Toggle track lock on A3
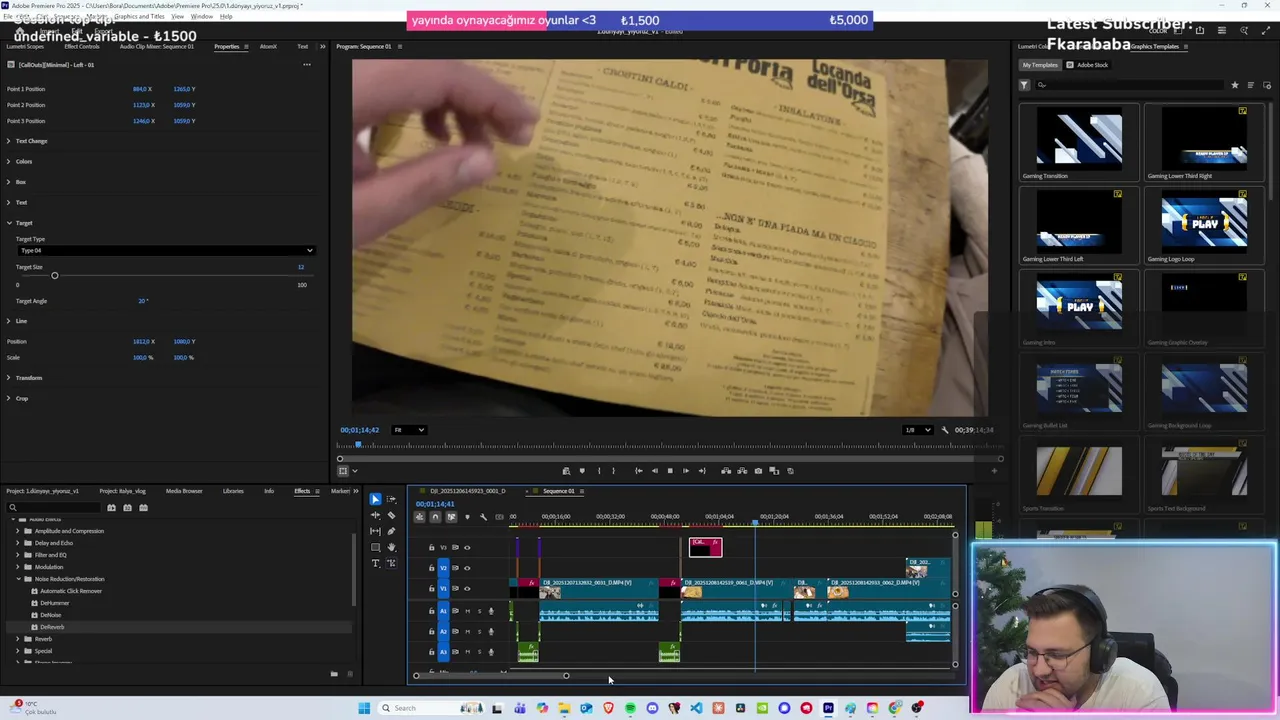1280x720 pixels. [432, 652]
